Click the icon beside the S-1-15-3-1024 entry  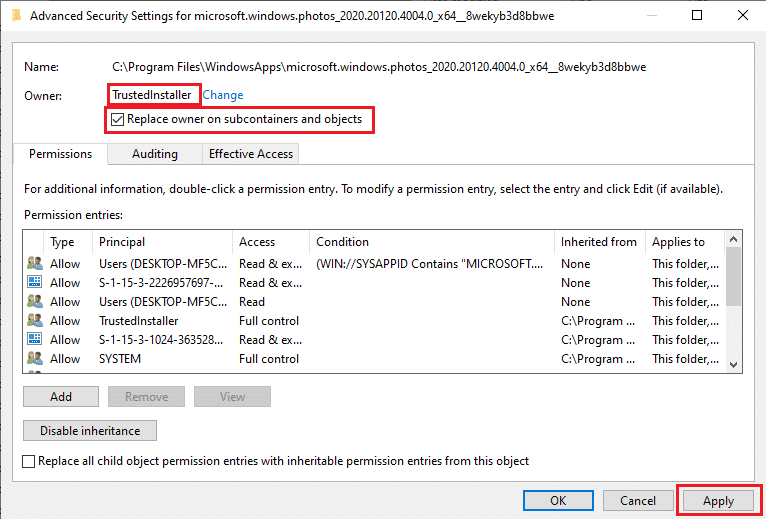coord(35,340)
